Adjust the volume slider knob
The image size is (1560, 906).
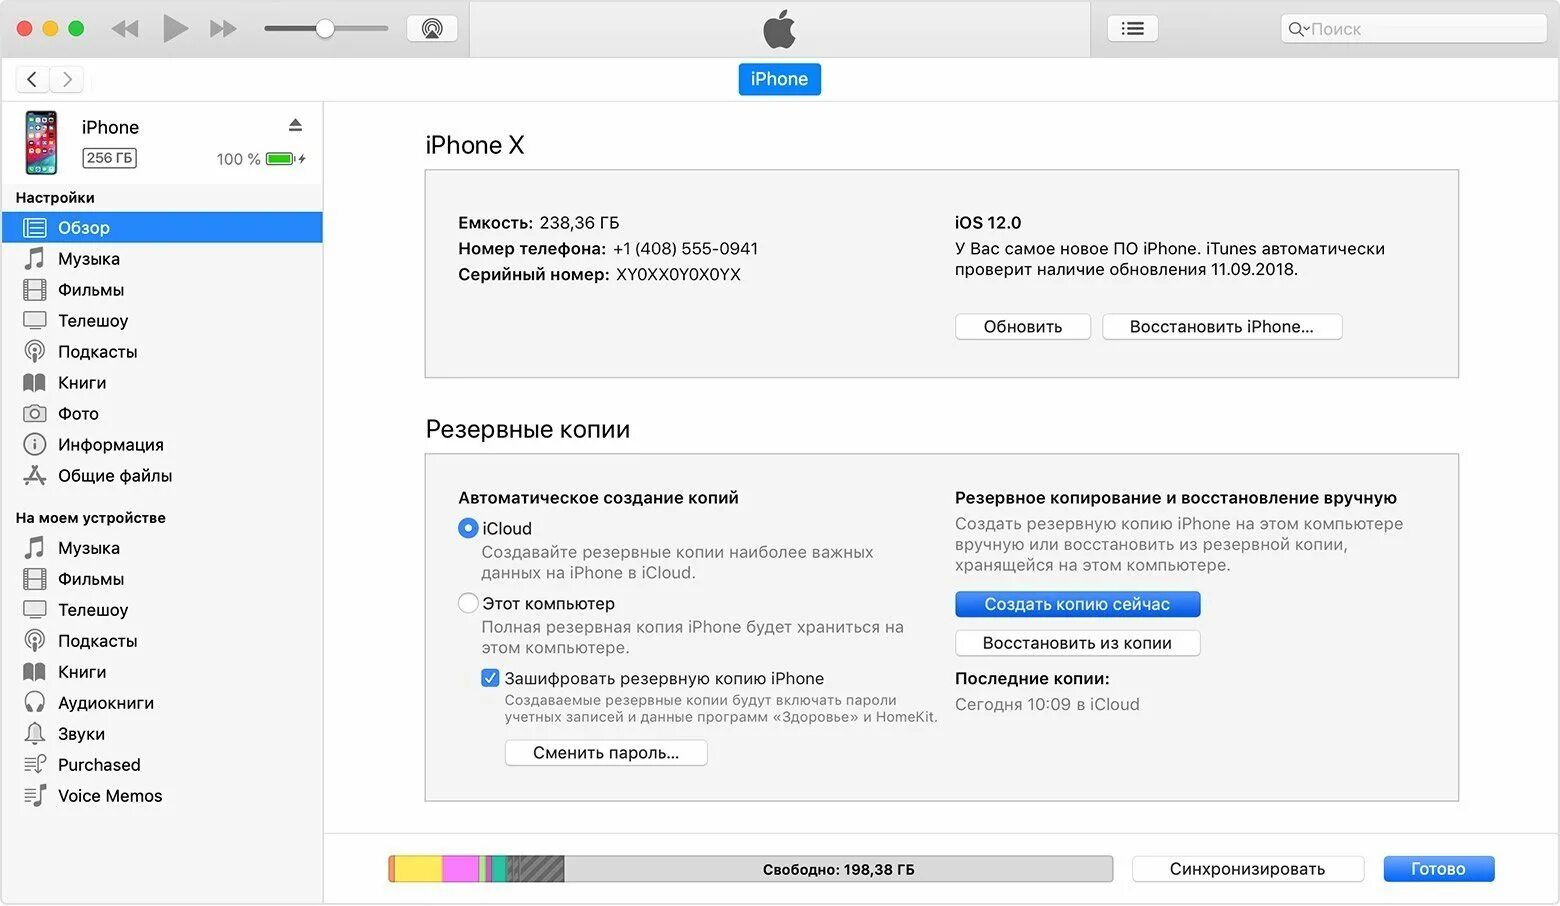tap(325, 29)
